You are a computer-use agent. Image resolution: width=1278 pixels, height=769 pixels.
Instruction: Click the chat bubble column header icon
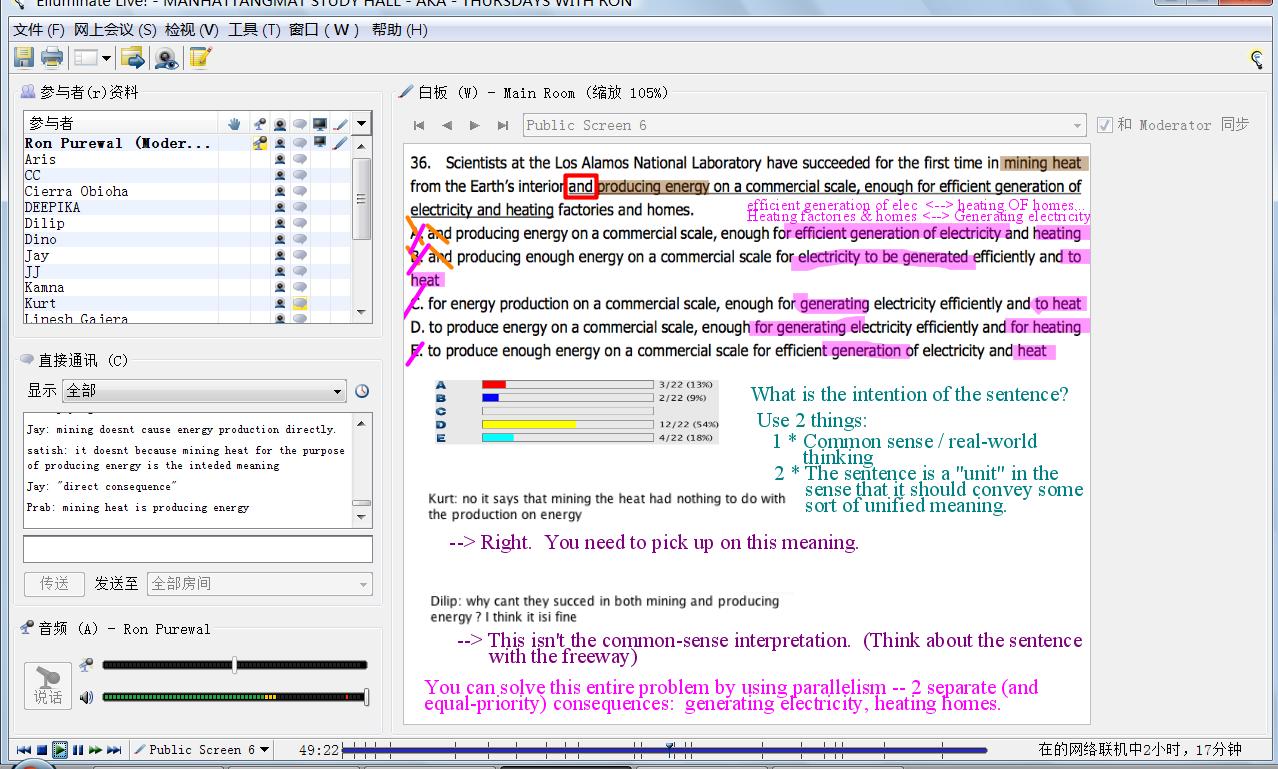[300, 124]
